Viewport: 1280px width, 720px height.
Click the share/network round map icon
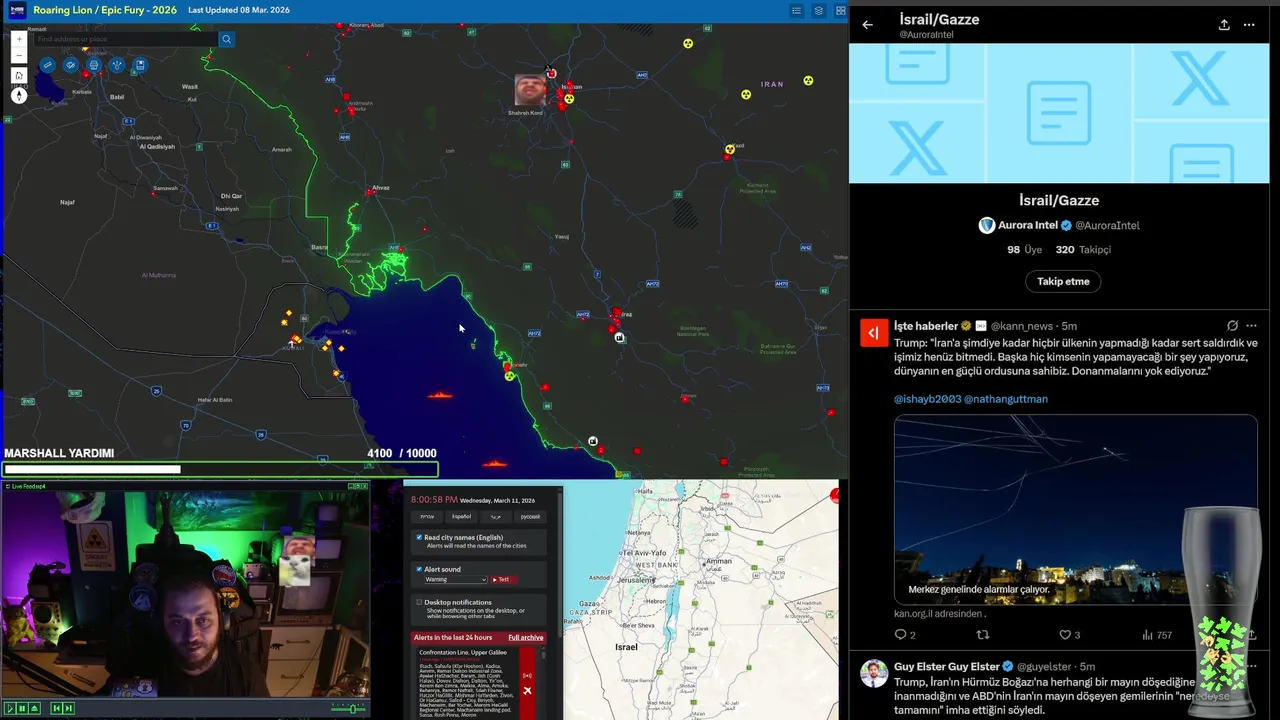(x=117, y=65)
